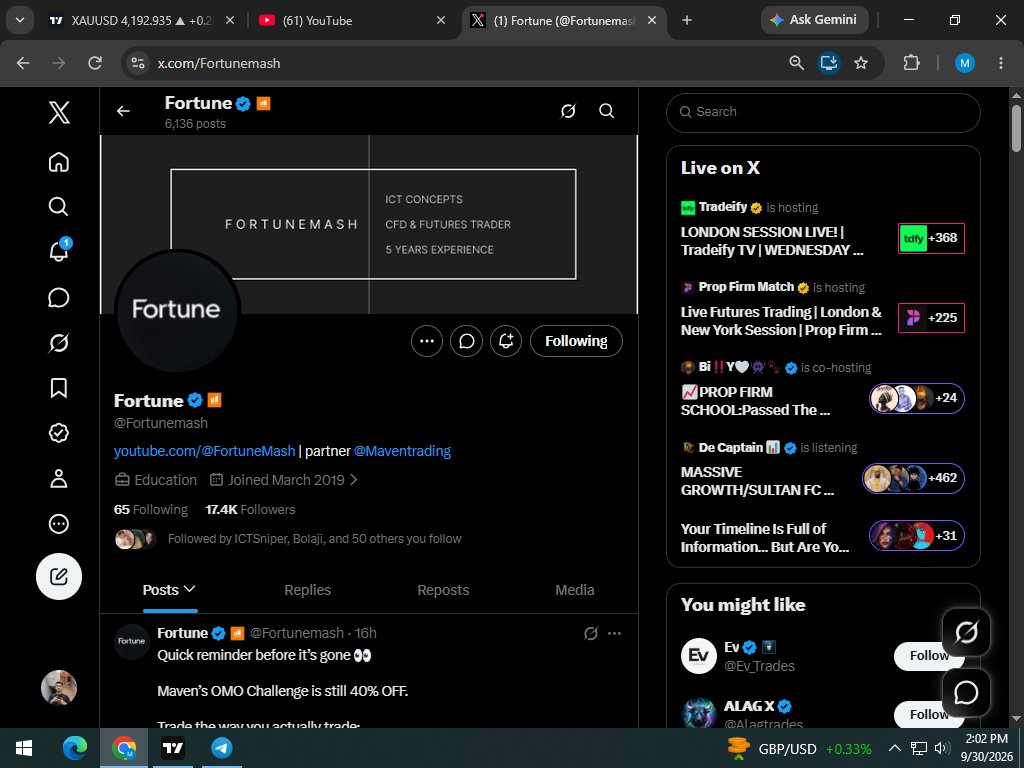Click Ask Gemini button
Viewport: 1024px width, 768px height.
tap(814, 20)
